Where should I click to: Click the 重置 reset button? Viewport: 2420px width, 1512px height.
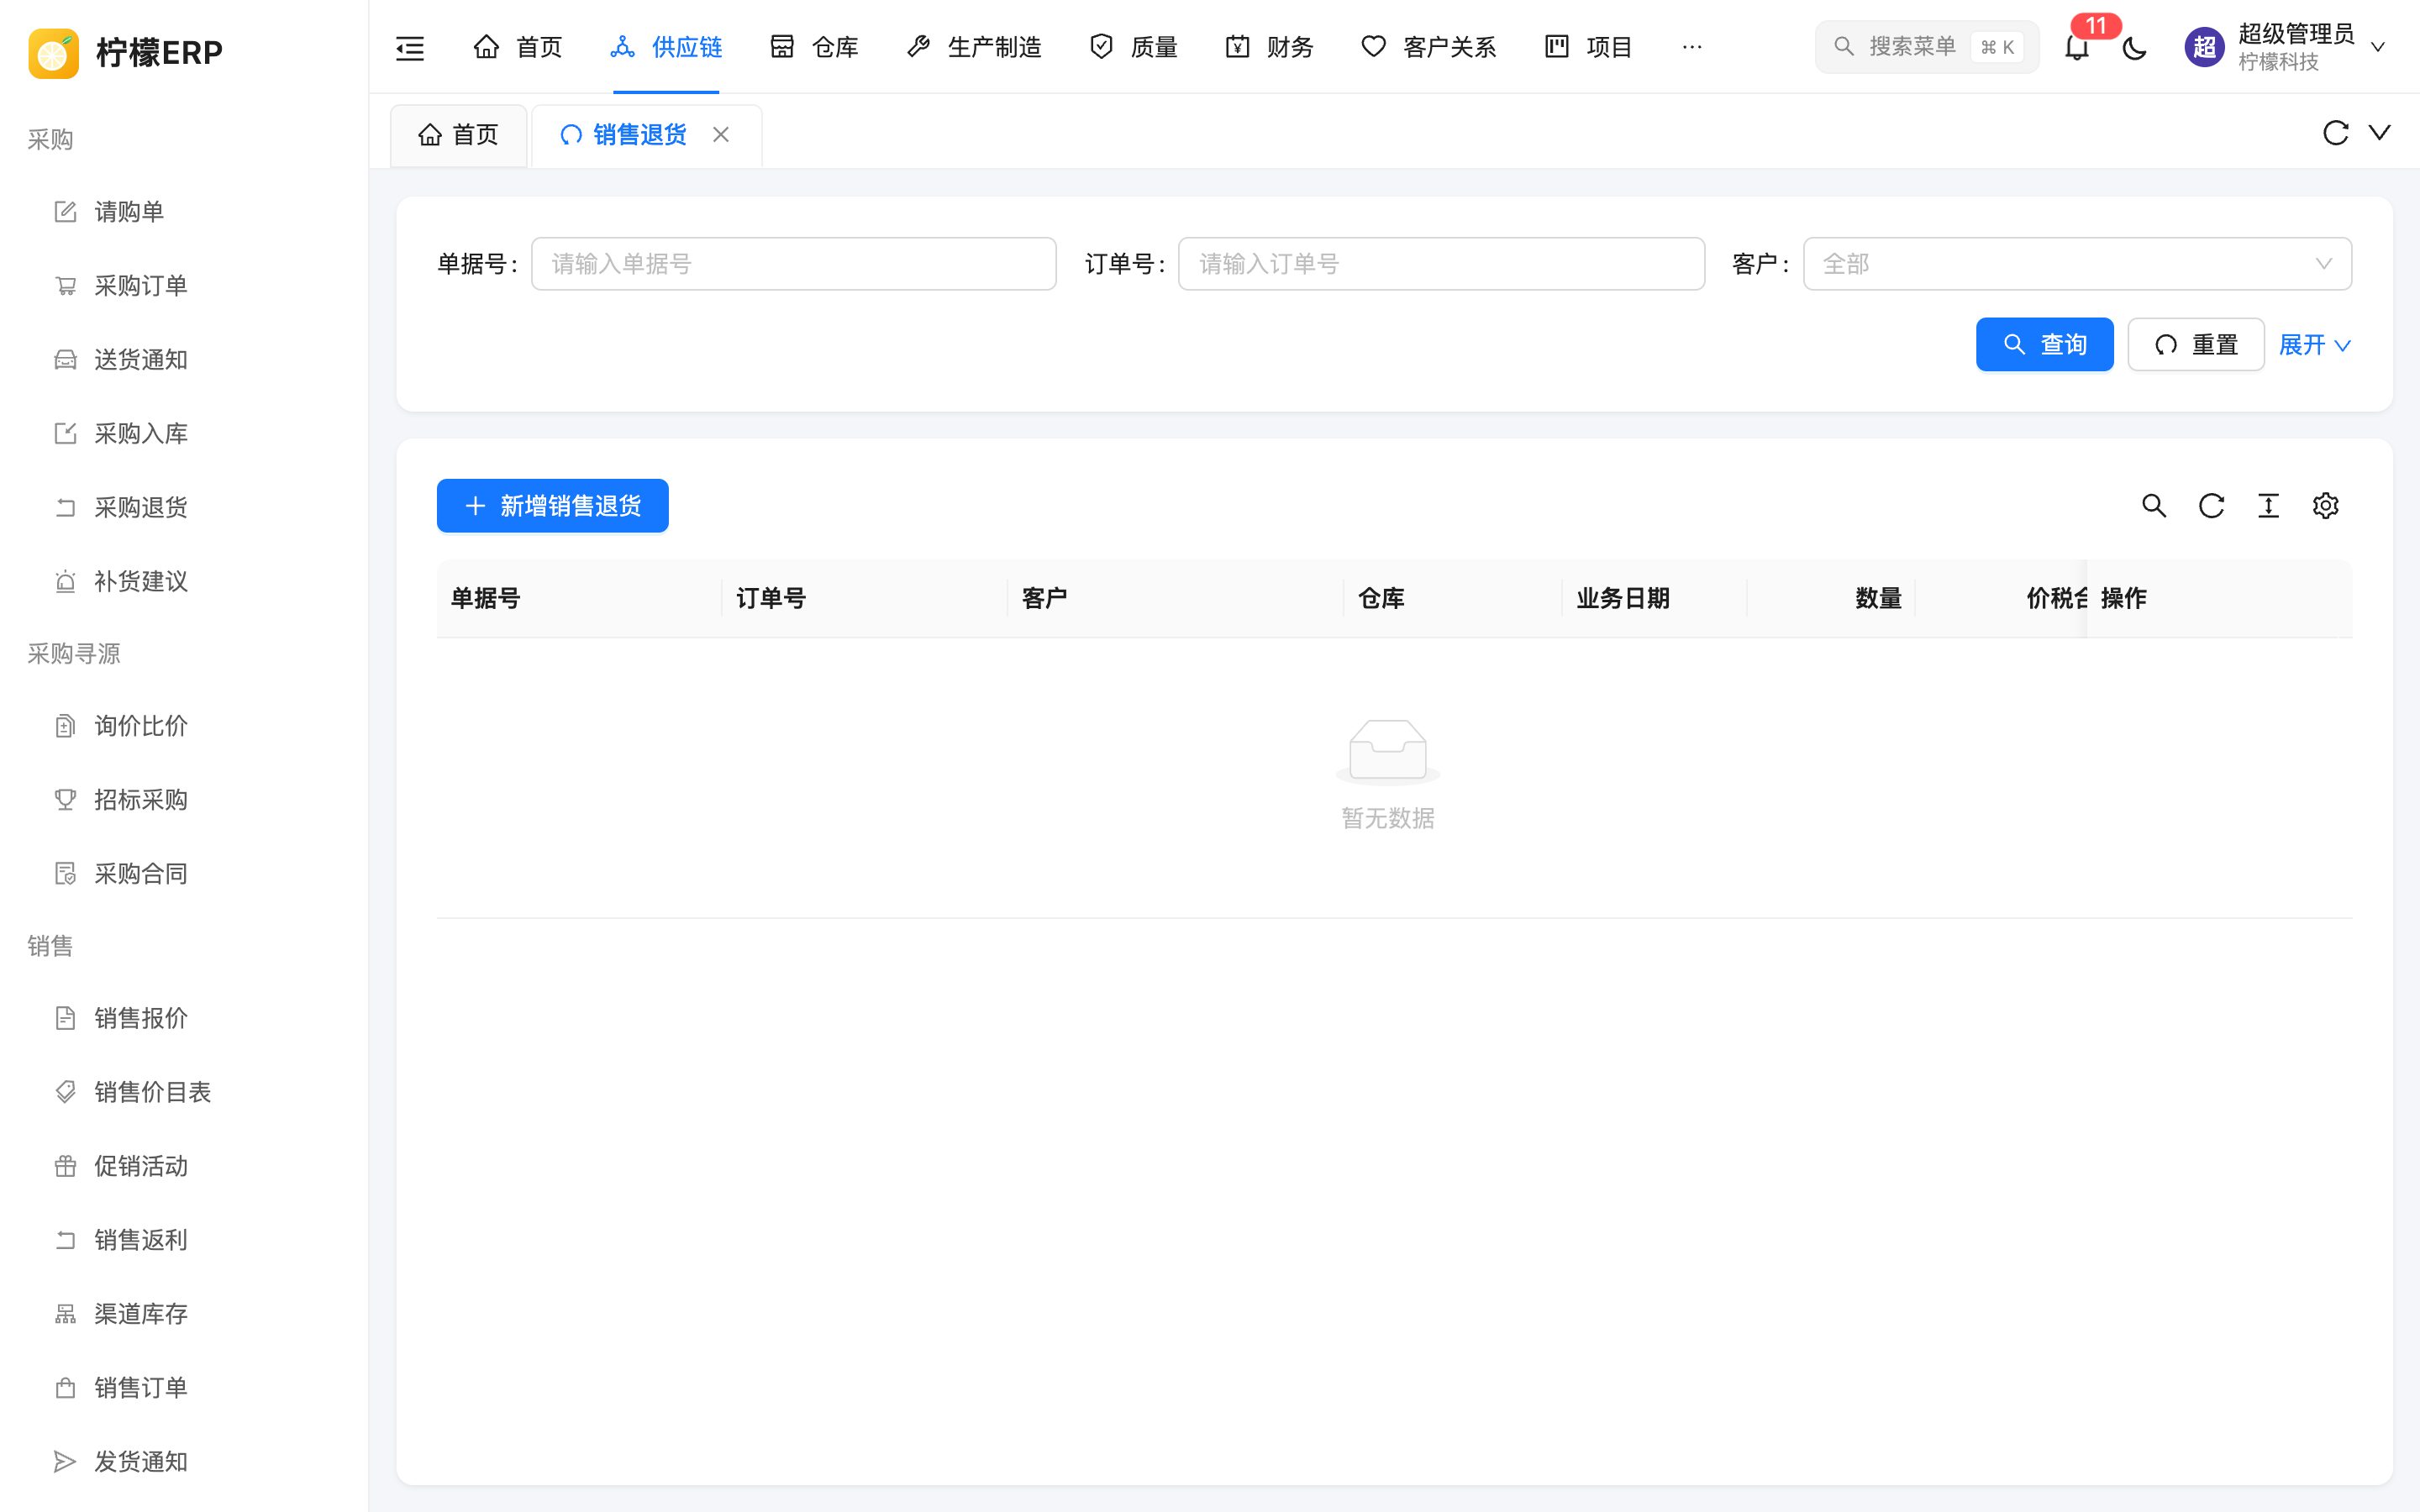click(x=2196, y=345)
